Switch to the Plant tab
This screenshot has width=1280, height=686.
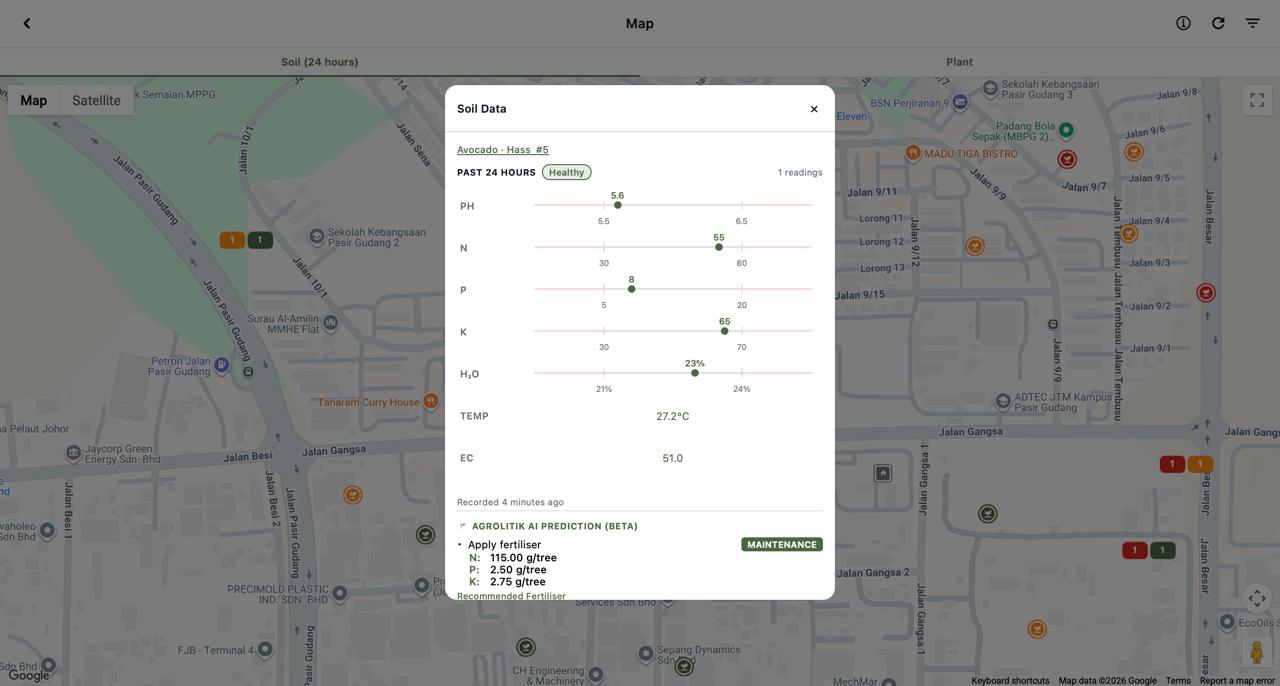point(959,62)
